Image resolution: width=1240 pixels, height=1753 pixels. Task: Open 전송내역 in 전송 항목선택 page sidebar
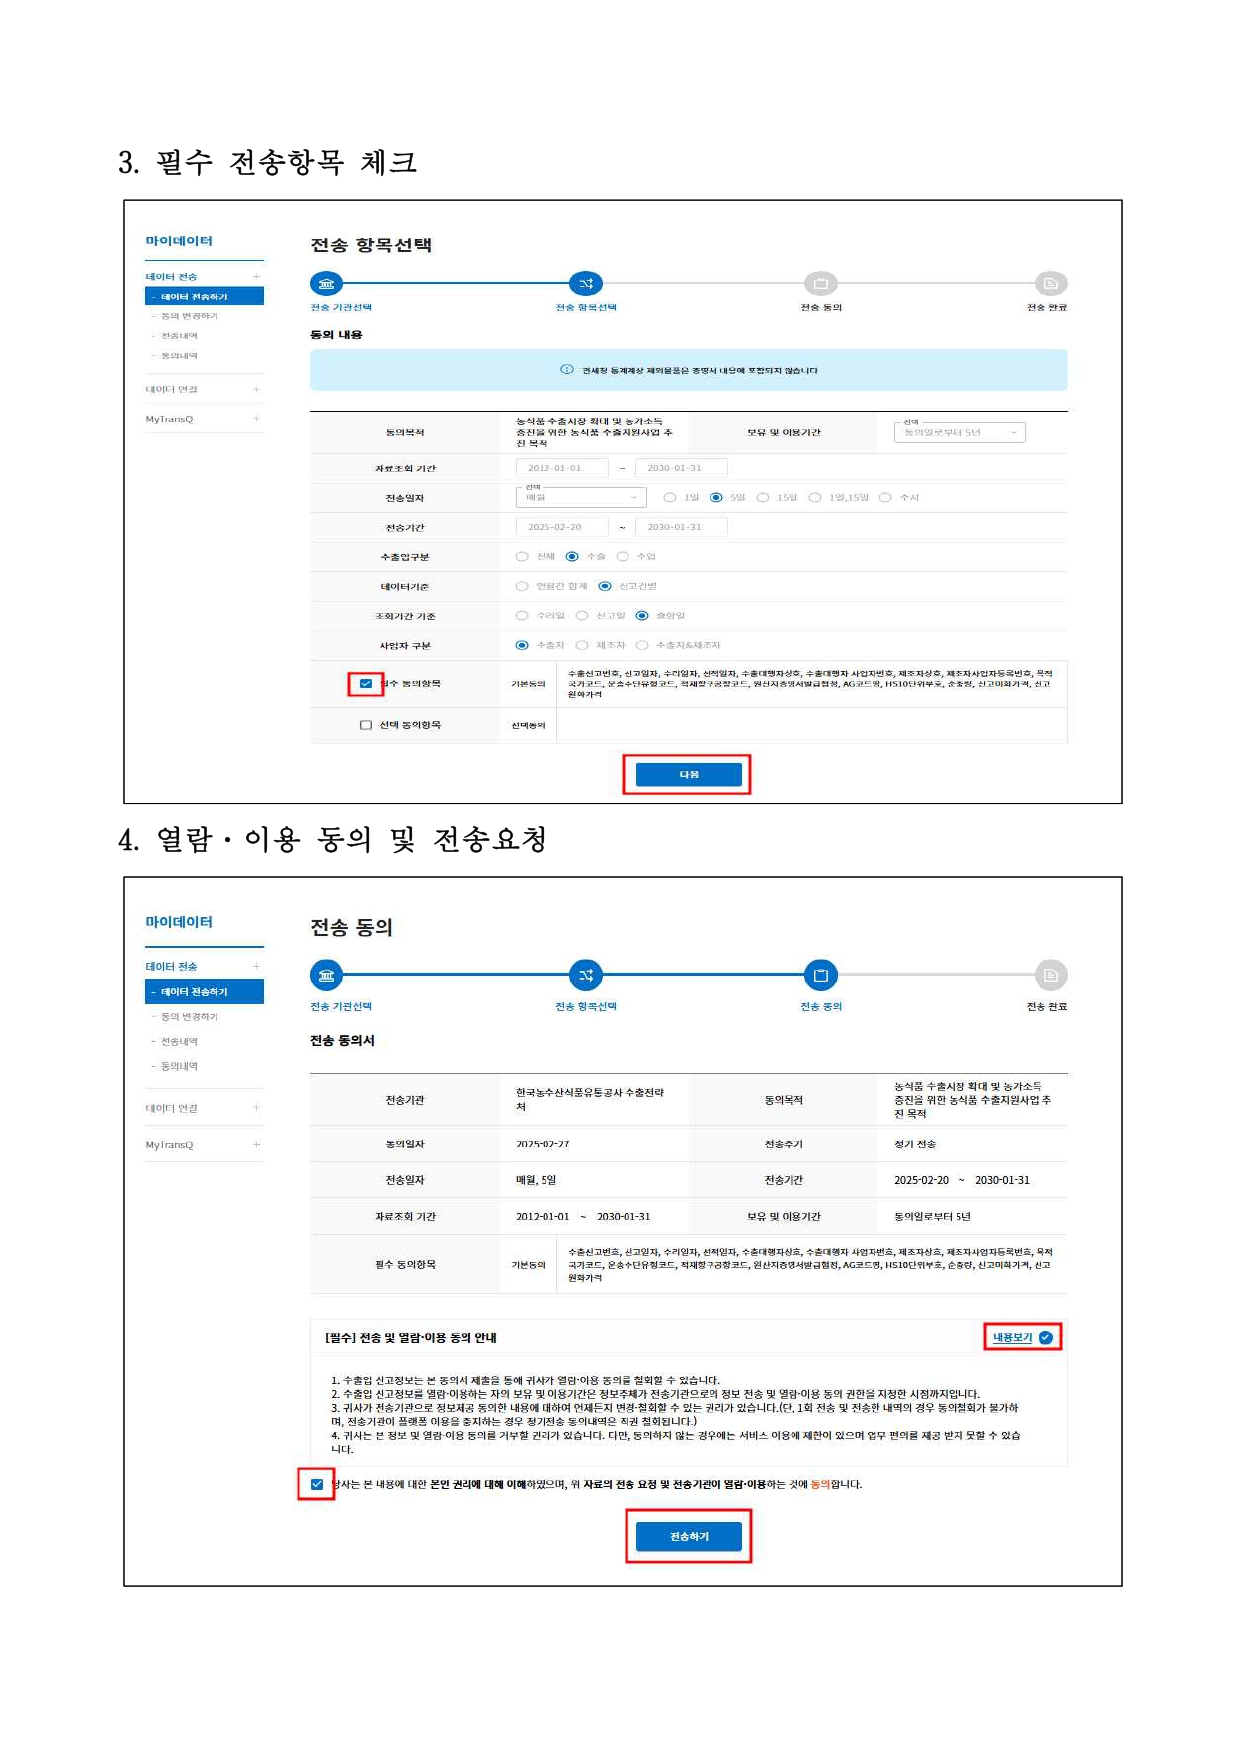(179, 336)
